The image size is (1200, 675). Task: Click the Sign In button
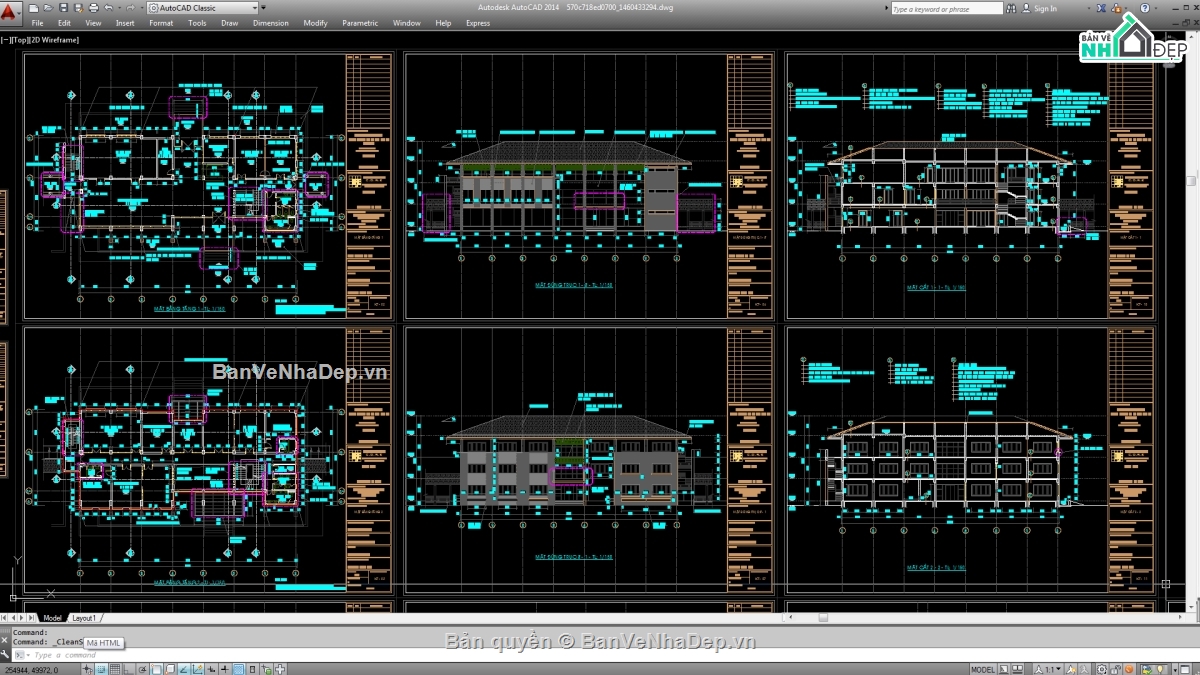coord(1044,8)
